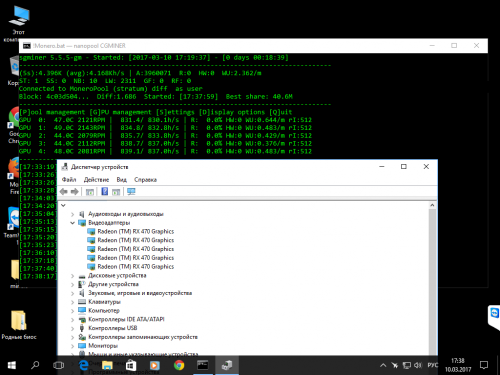Click the volume icon in system tray

418,366
